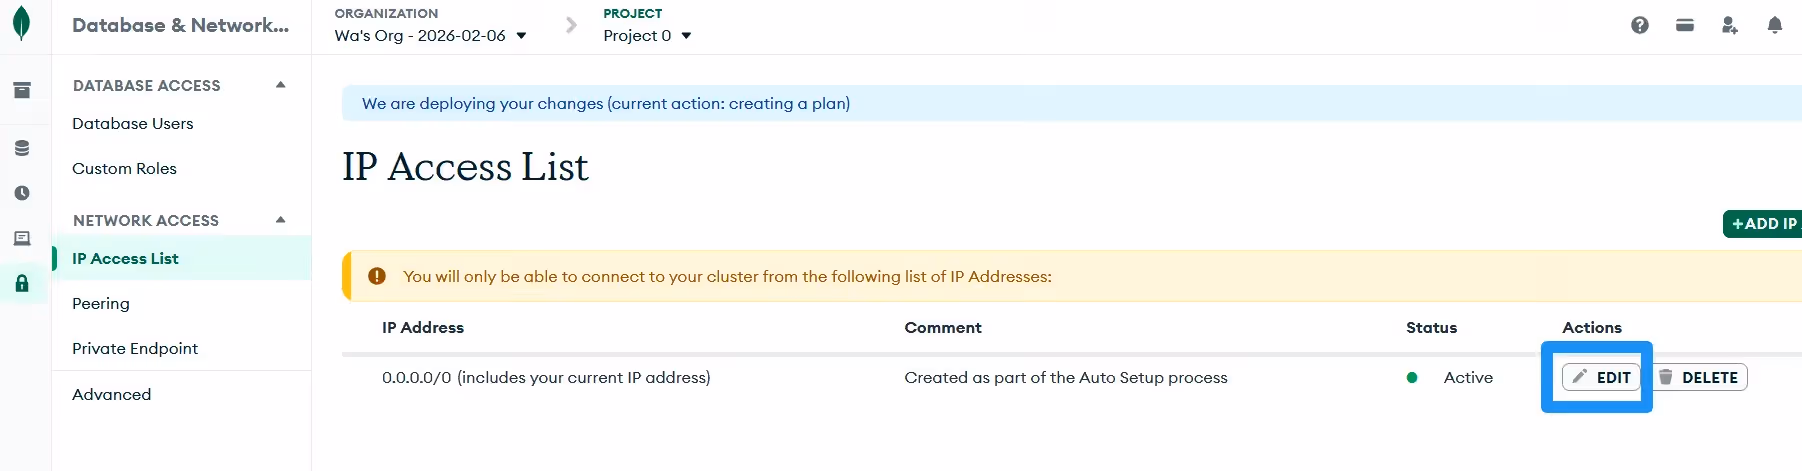View notifications bell icon
Screen dimensions: 1802x471
click(1775, 25)
